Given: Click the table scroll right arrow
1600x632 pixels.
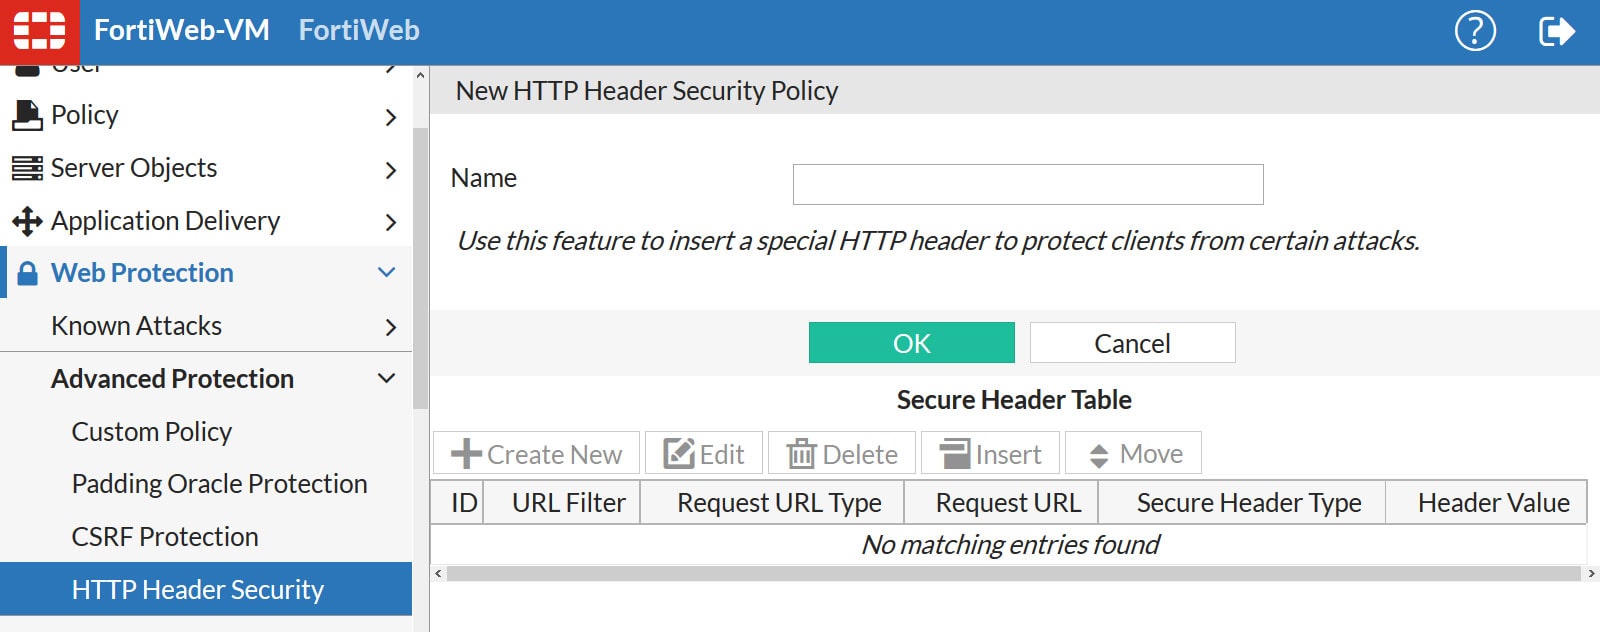Looking at the screenshot, I should (x=1591, y=574).
